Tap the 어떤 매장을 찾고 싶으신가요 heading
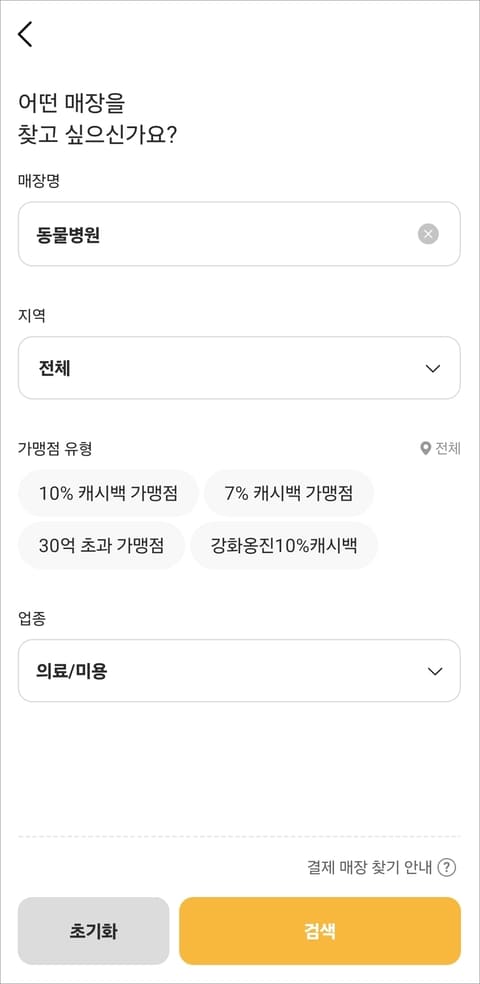Image resolution: width=480 pixels, height=984 pixels. tap(97, 119)
